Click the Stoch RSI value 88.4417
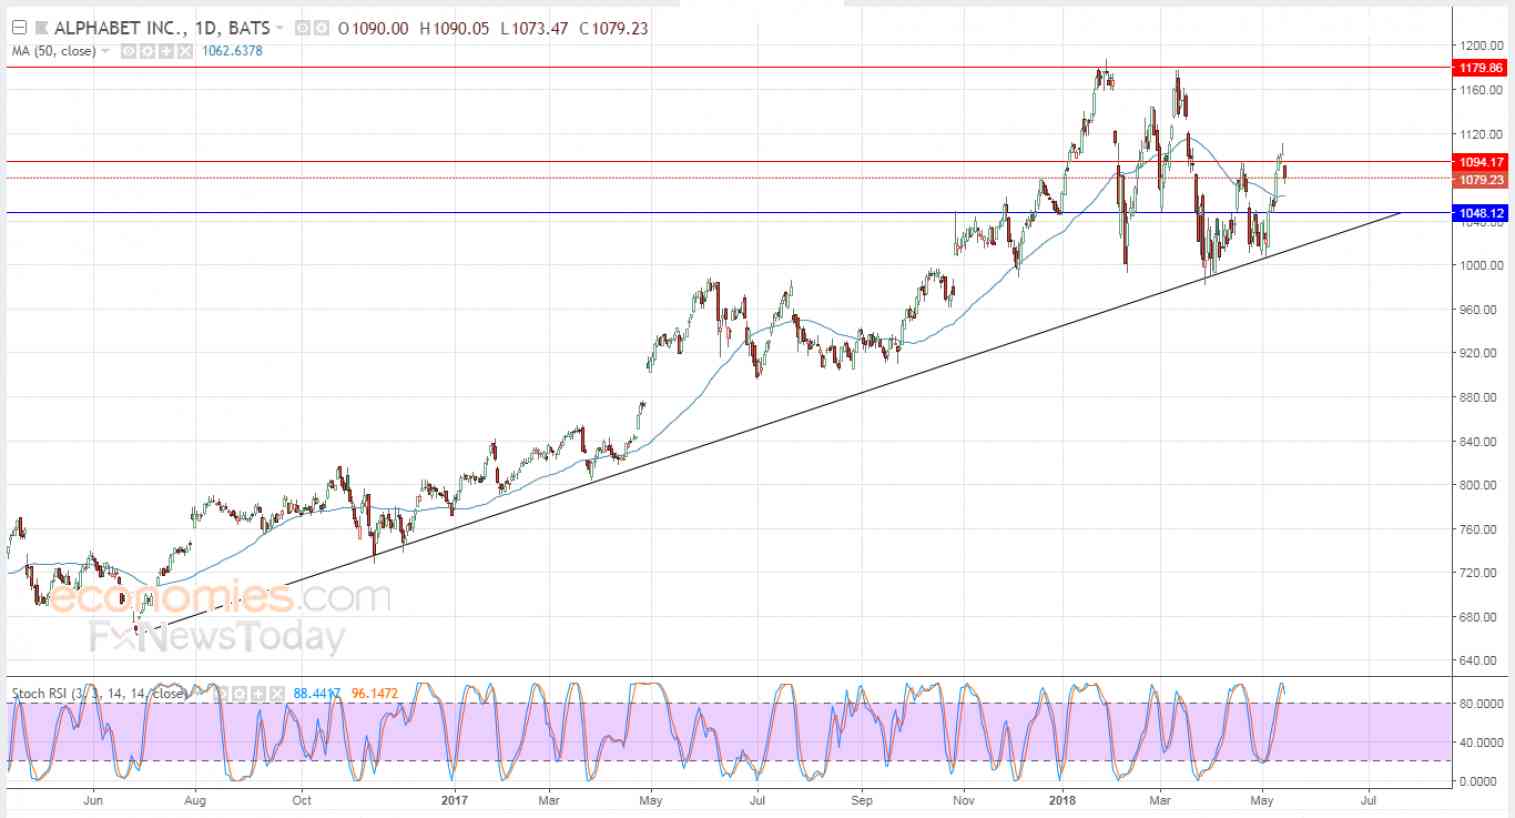 pyautogui.click(x=318, y=693)
